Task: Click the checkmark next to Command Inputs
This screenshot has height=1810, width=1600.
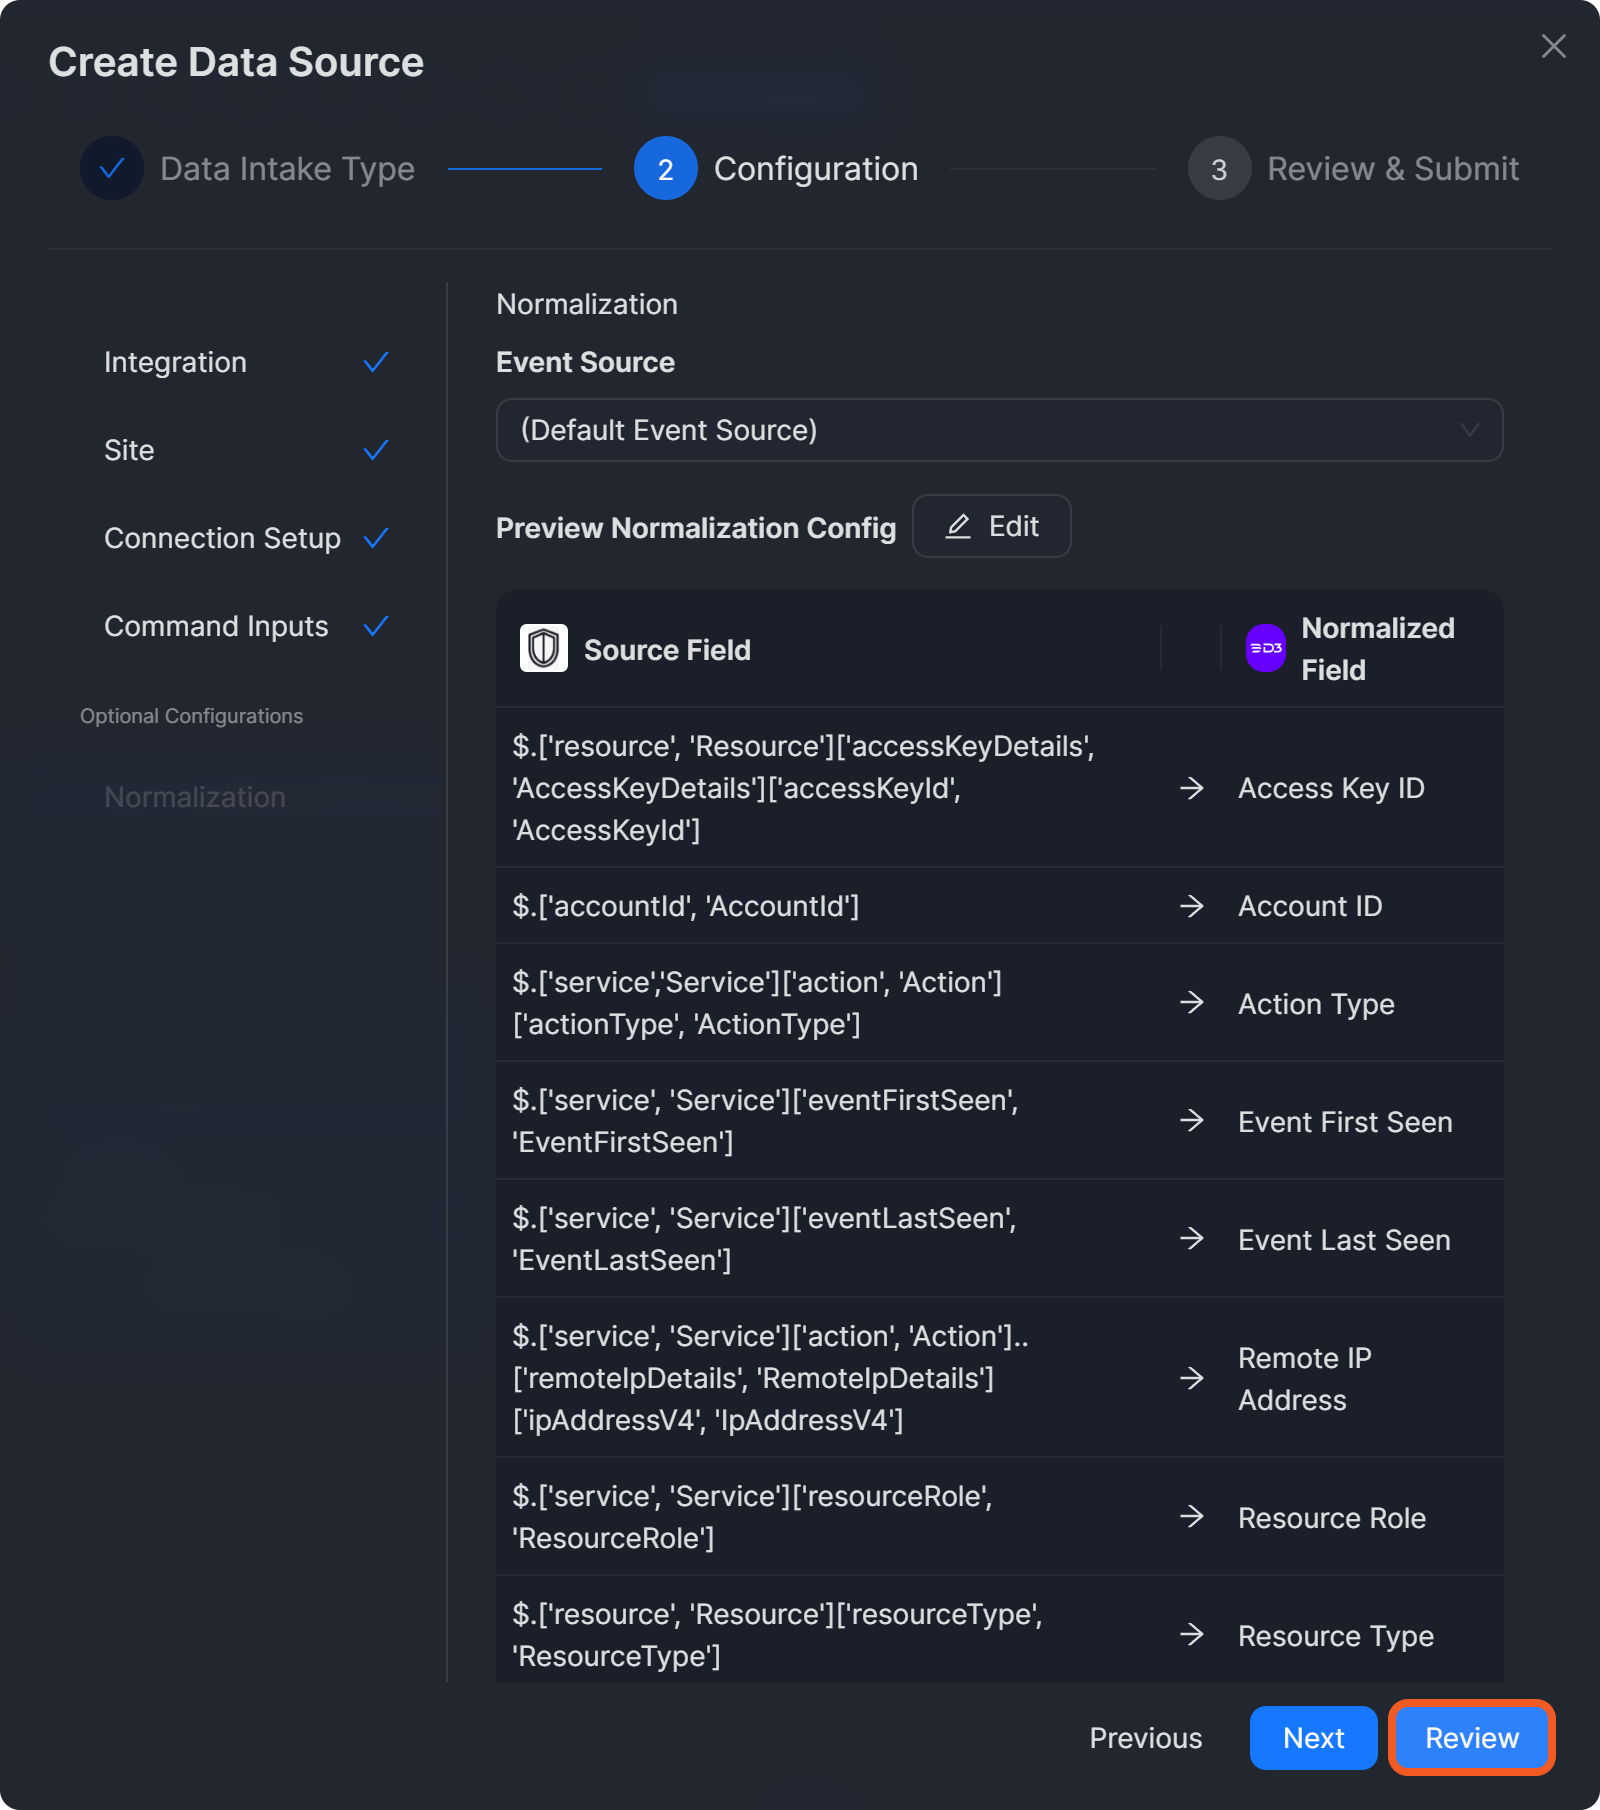Action: tap(376, 626)
